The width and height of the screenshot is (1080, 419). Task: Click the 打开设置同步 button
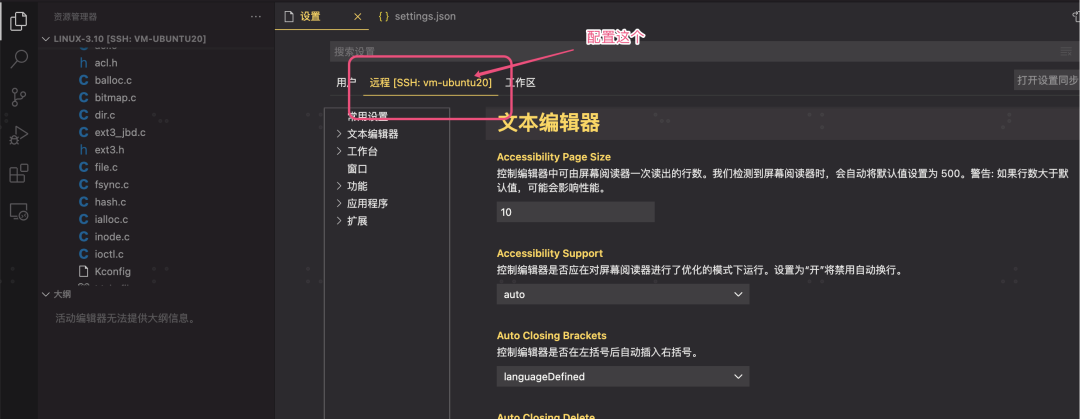coord(1047,80)
